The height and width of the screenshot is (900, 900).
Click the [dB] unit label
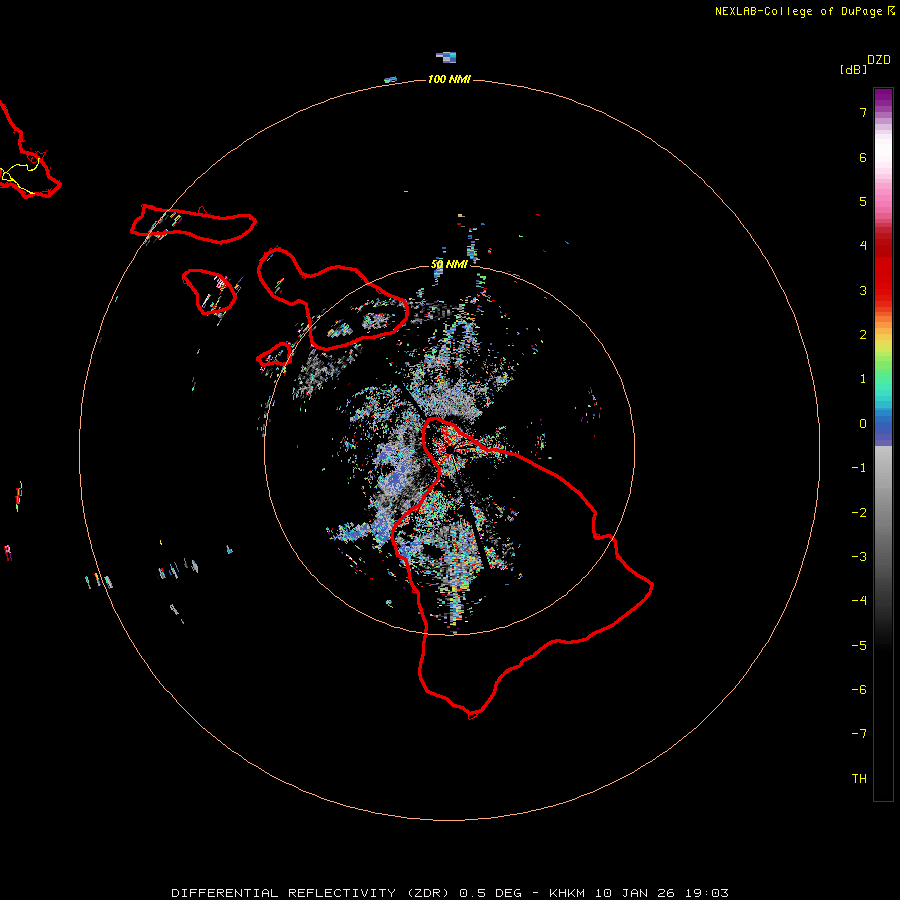pos(853,69)
